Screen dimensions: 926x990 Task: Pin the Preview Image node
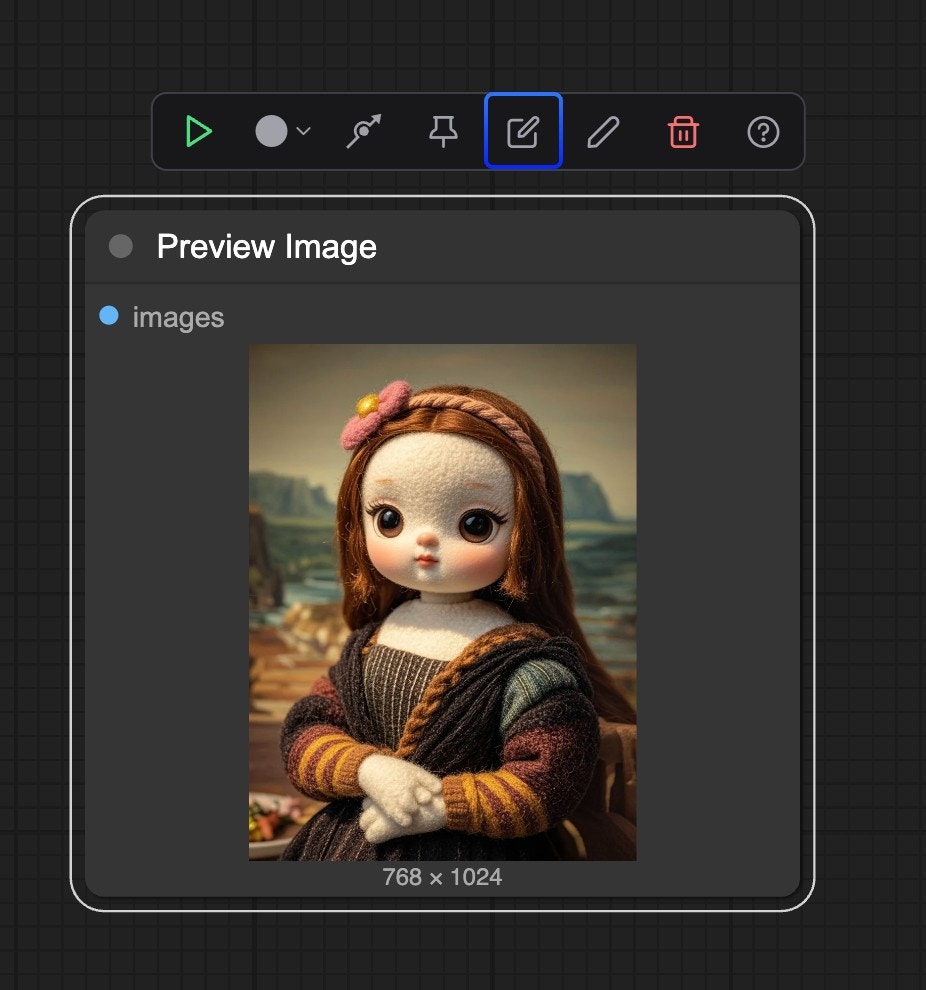tap(443, 131)
